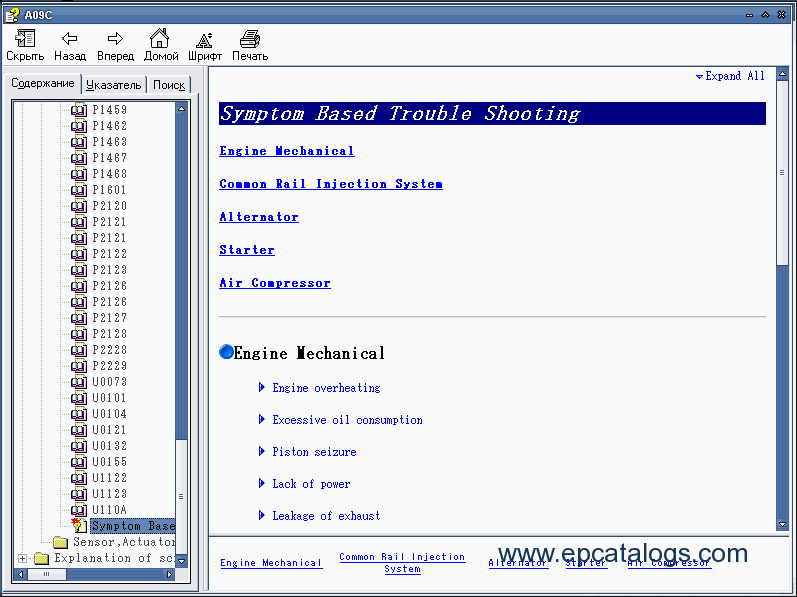The width and height of the screenshot is (797, 597).
Task: Click the content pane scroll up arrow
Action: 782,74
